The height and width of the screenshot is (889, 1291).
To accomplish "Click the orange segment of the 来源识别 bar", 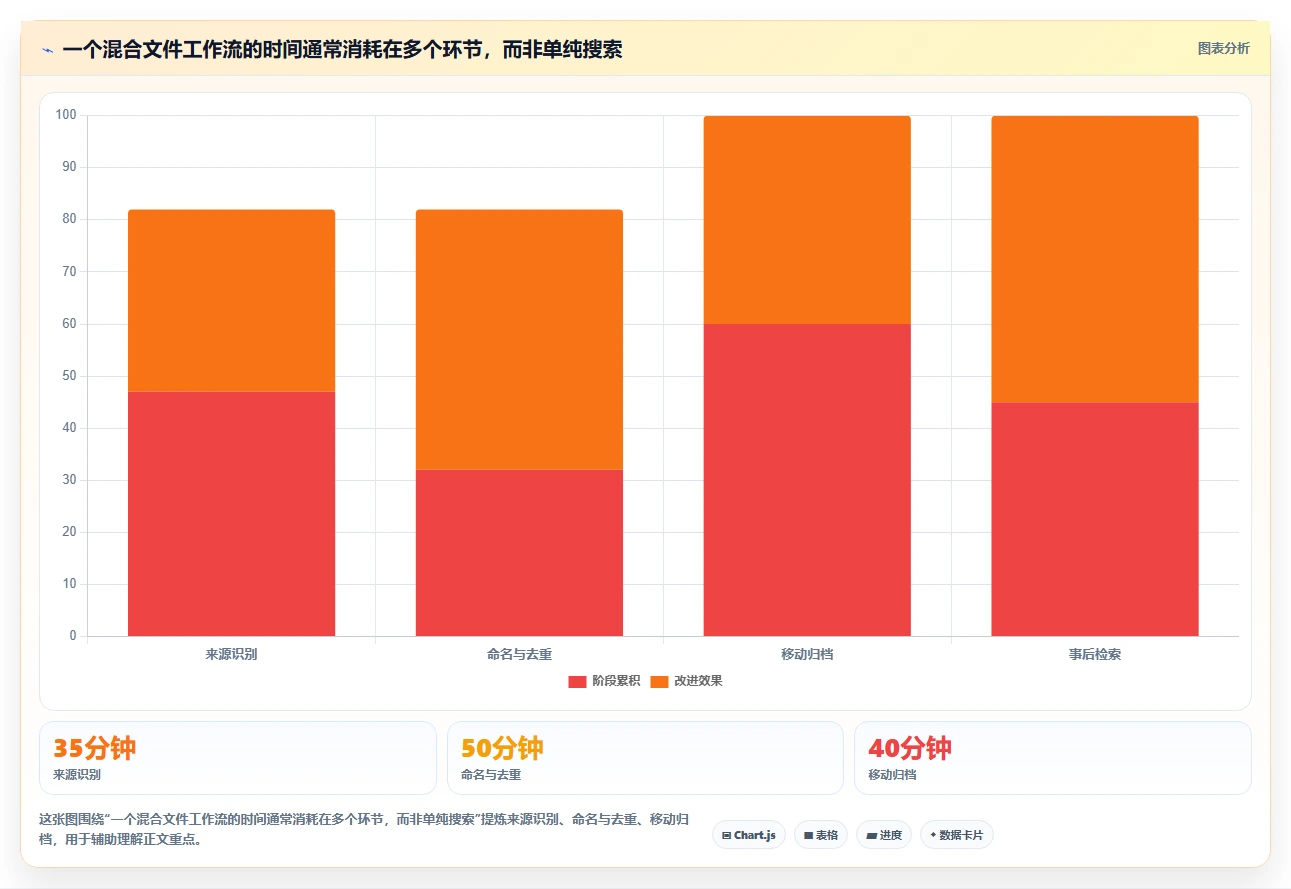I will point(231,300).
